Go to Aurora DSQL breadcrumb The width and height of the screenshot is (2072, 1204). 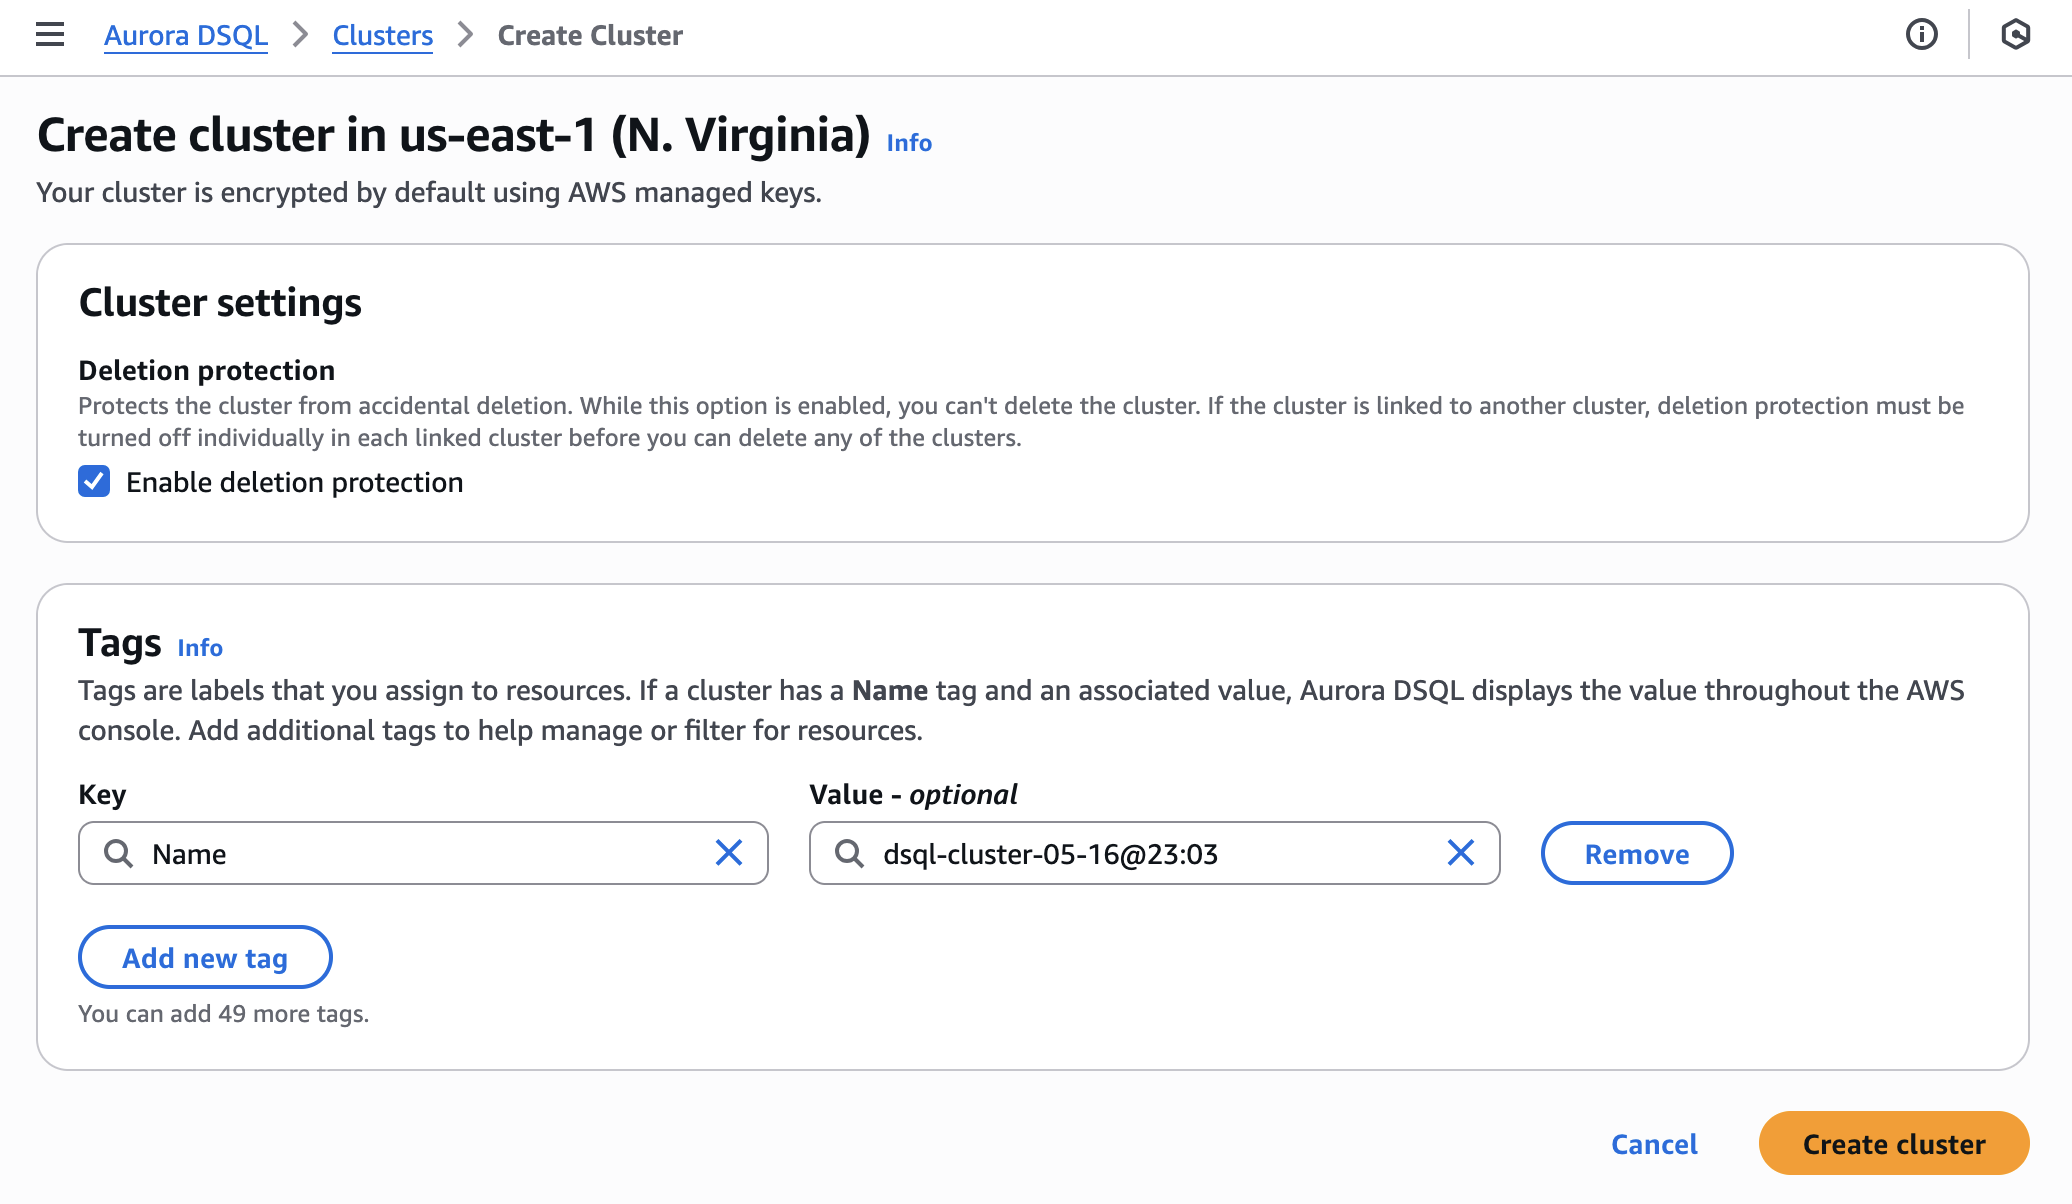coord(186,35)
